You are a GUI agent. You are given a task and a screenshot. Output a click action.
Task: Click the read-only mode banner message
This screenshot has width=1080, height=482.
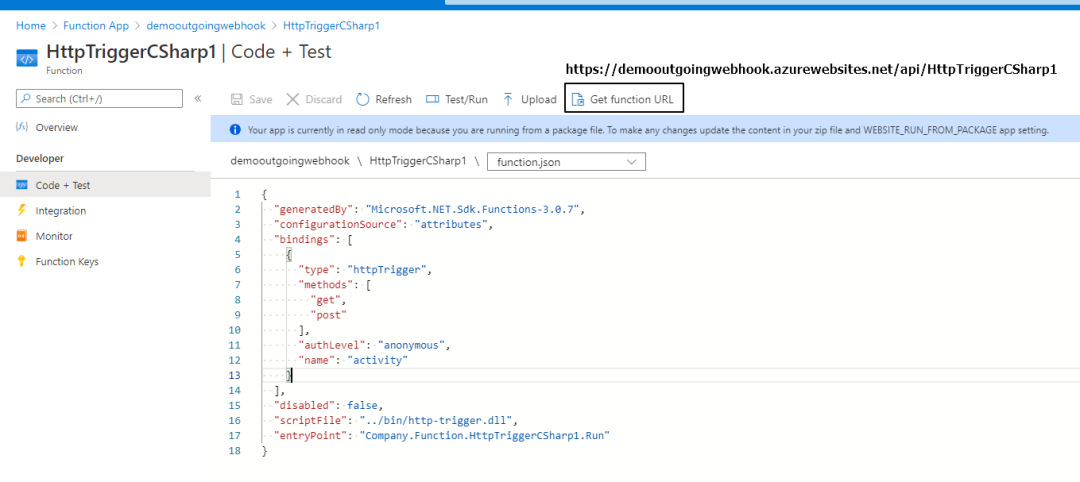[x=648, y=129]
